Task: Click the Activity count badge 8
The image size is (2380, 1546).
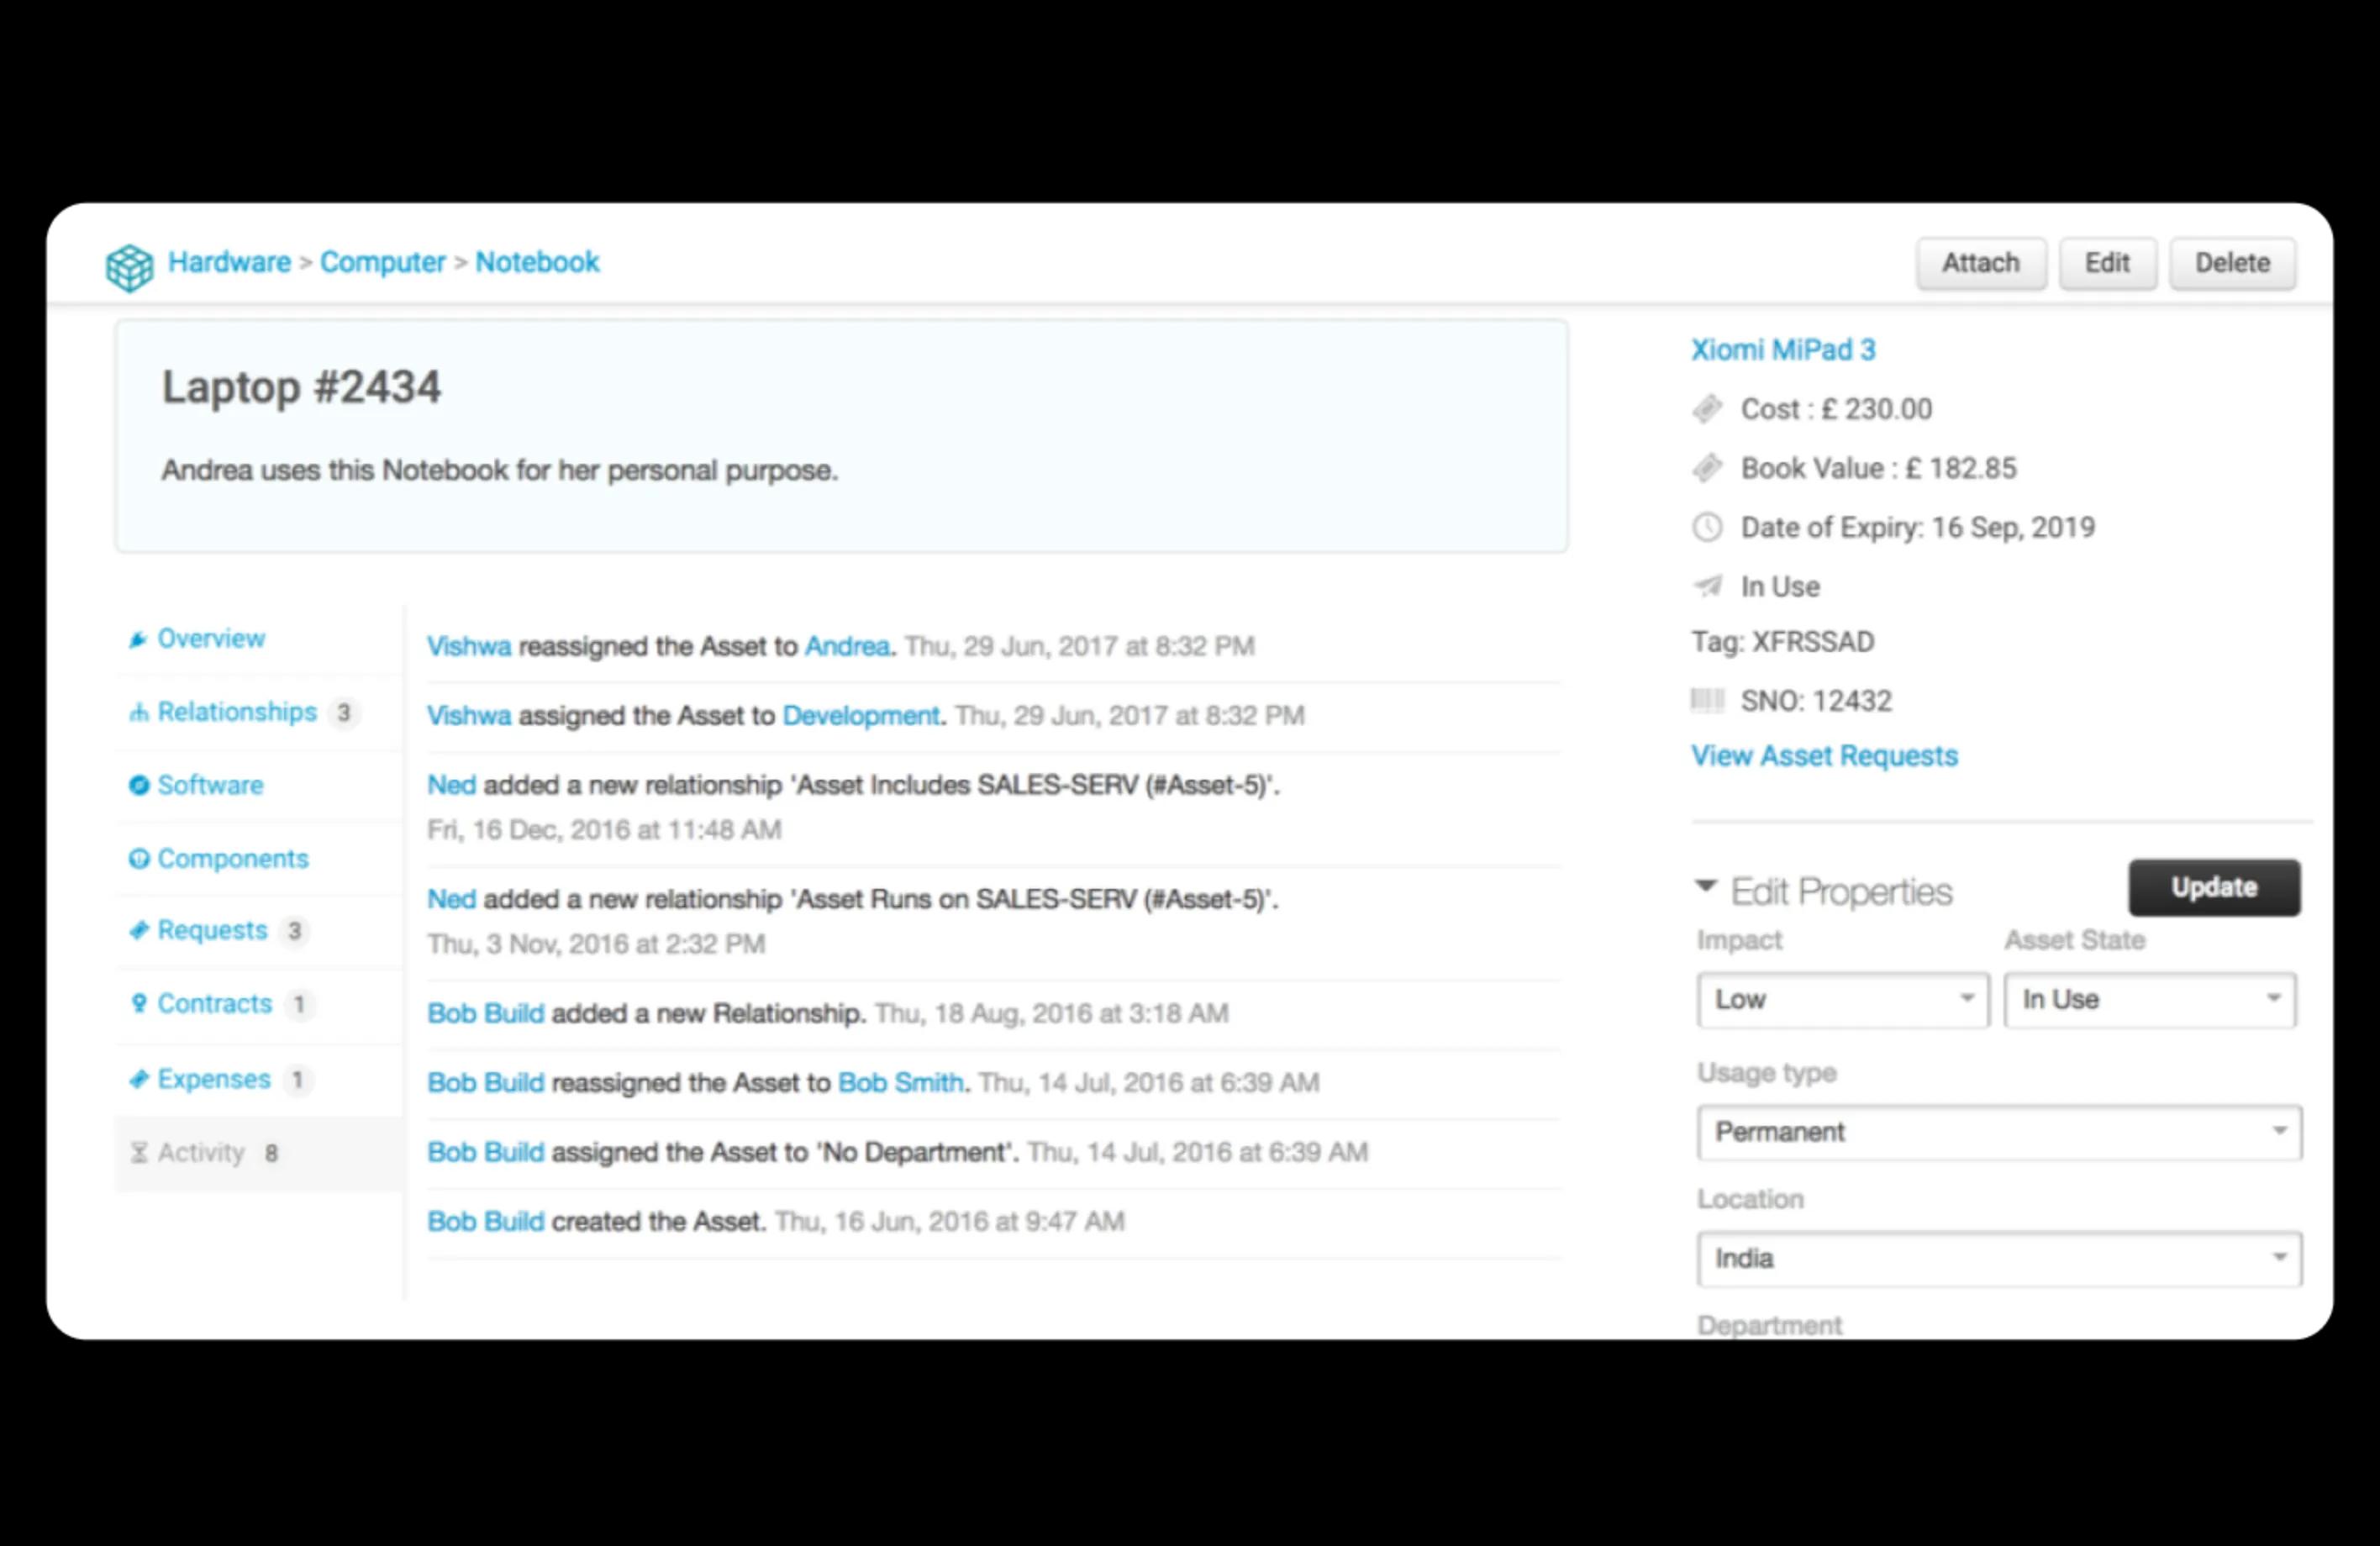Action: (271, 1153)
